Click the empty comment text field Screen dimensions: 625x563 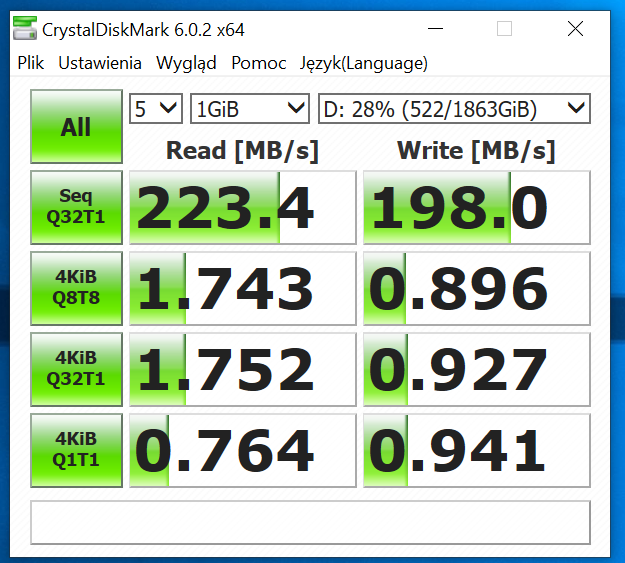pyautogui.click(x=311, y=520)
